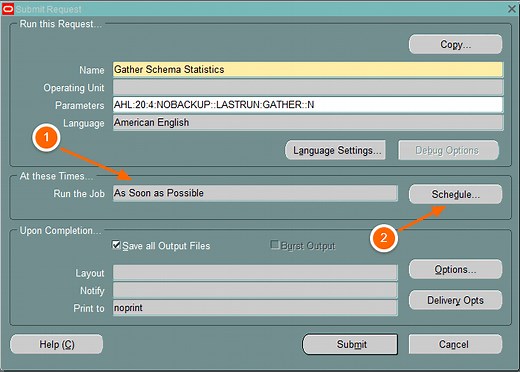520x372 pixels.
Task: Open Language Settings...
Action: (336, 150)
